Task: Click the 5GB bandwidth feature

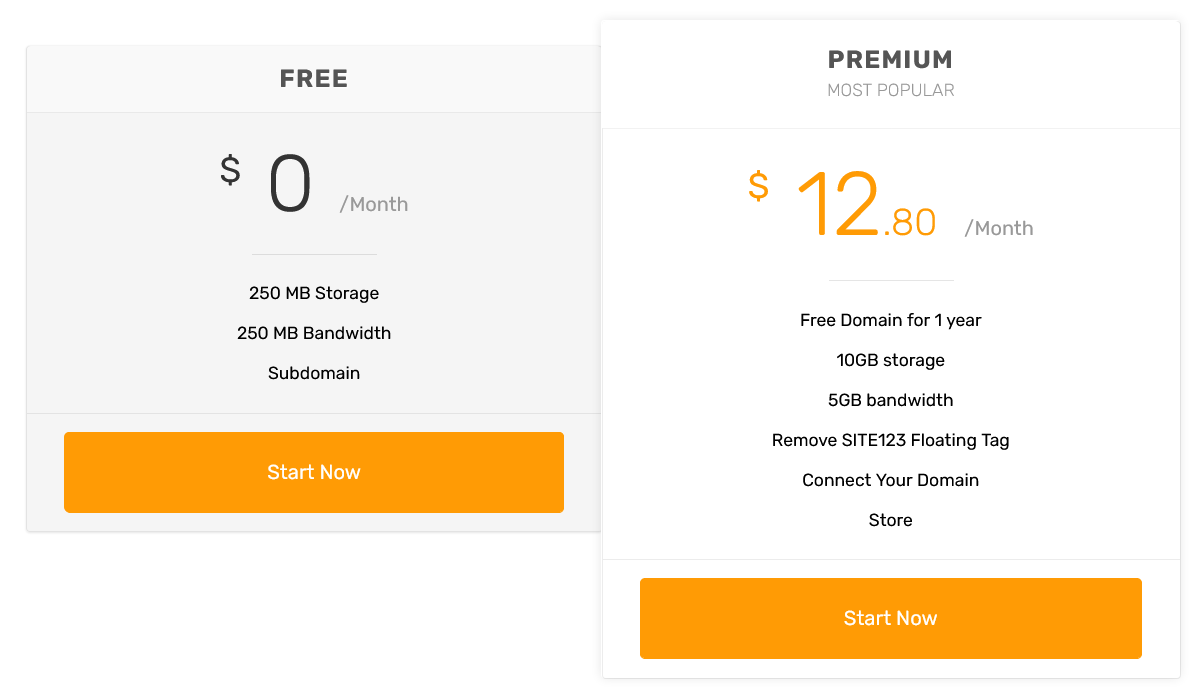Action: pyautogui.click(x=890, y=400)
